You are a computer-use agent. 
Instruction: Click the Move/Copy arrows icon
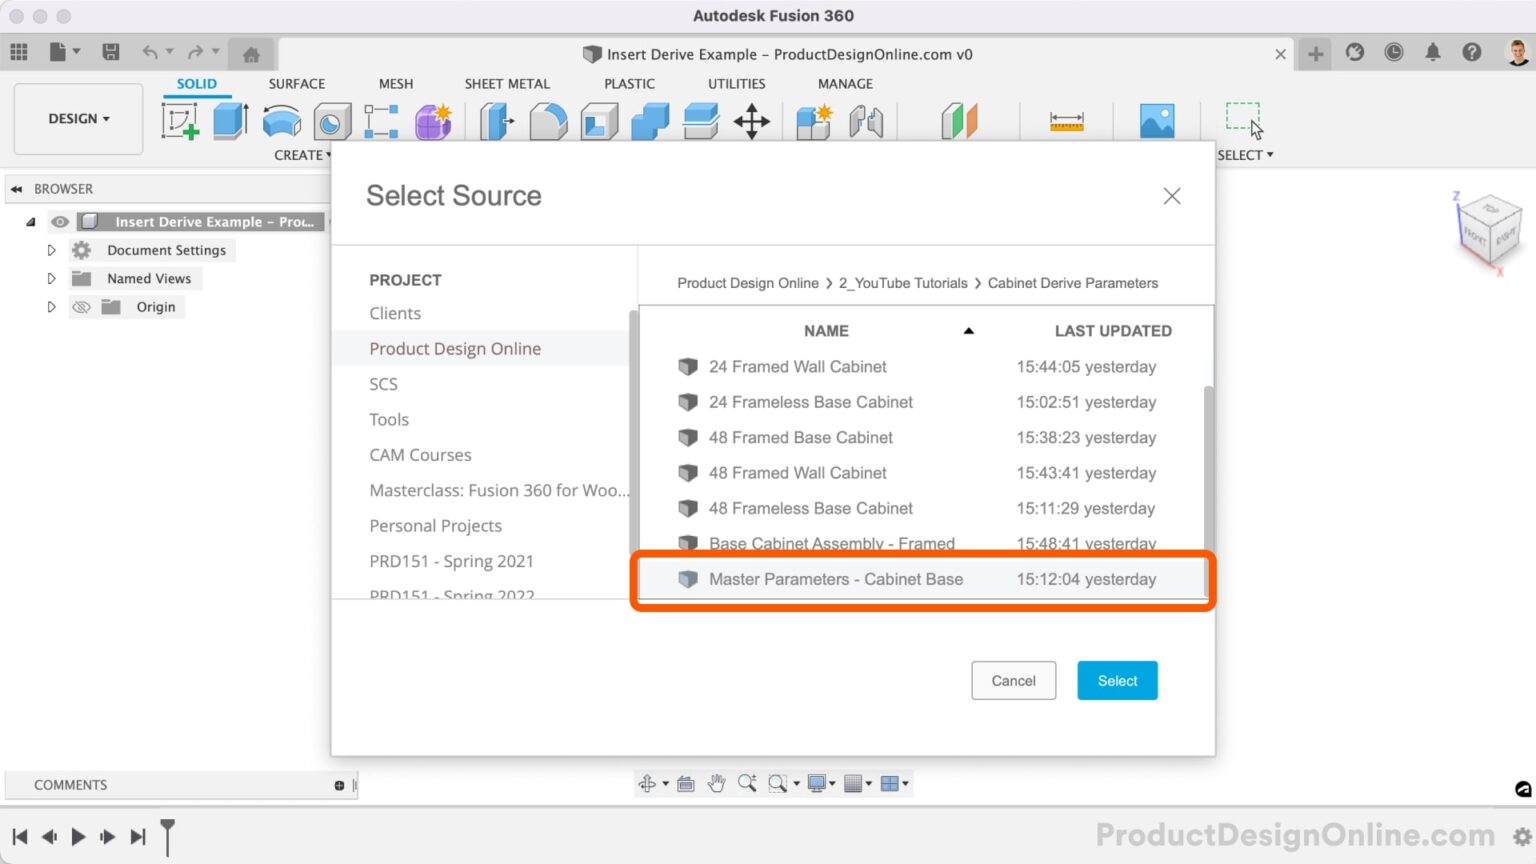pyautogui.click(x=751, y=122)
